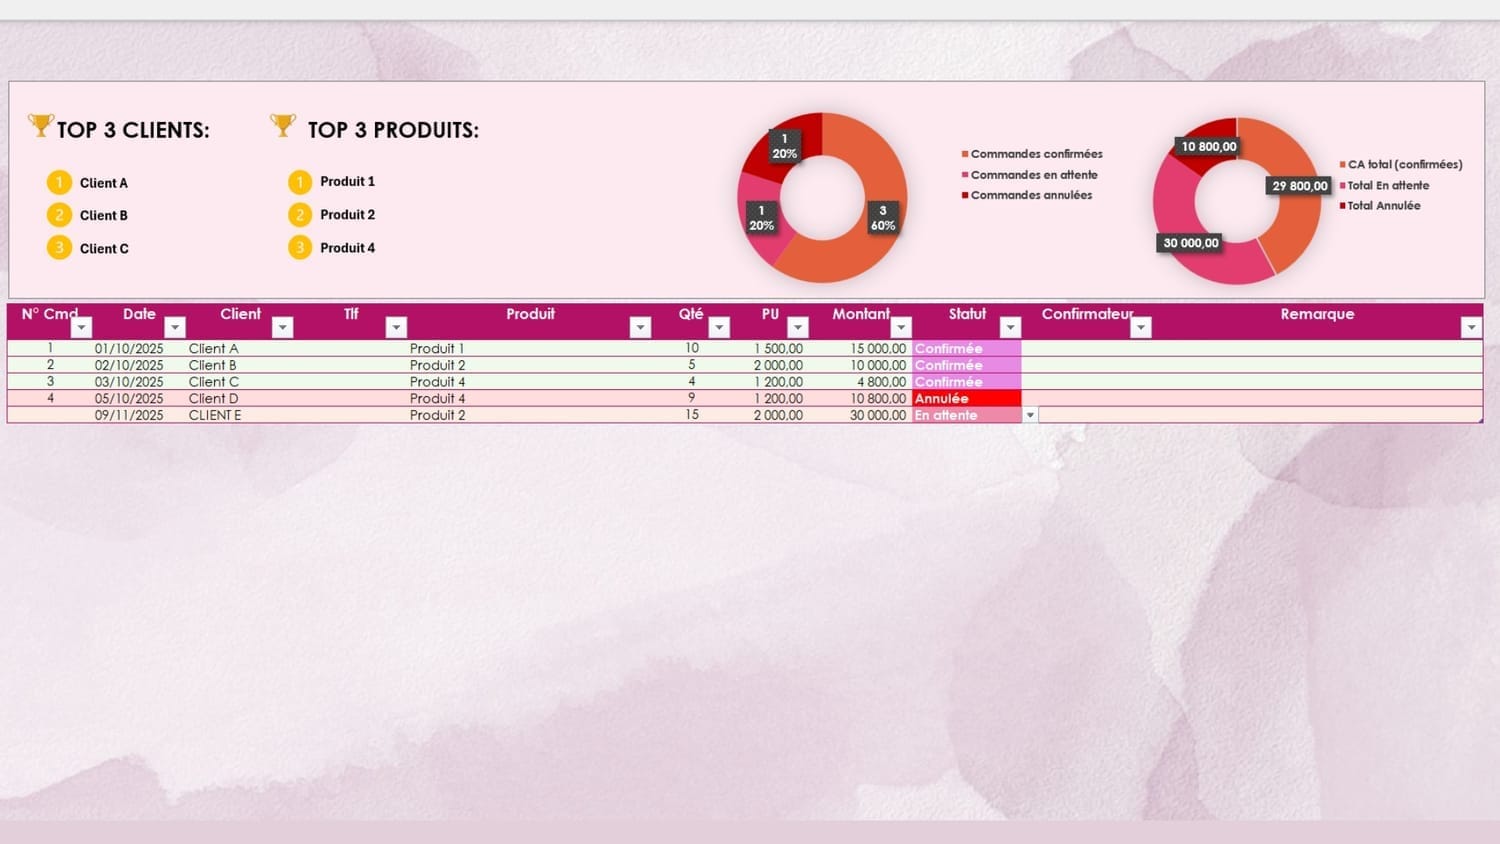1500x844 pixels.
Task: Open the Date column filter dropdown
Action: pos(175,327)
